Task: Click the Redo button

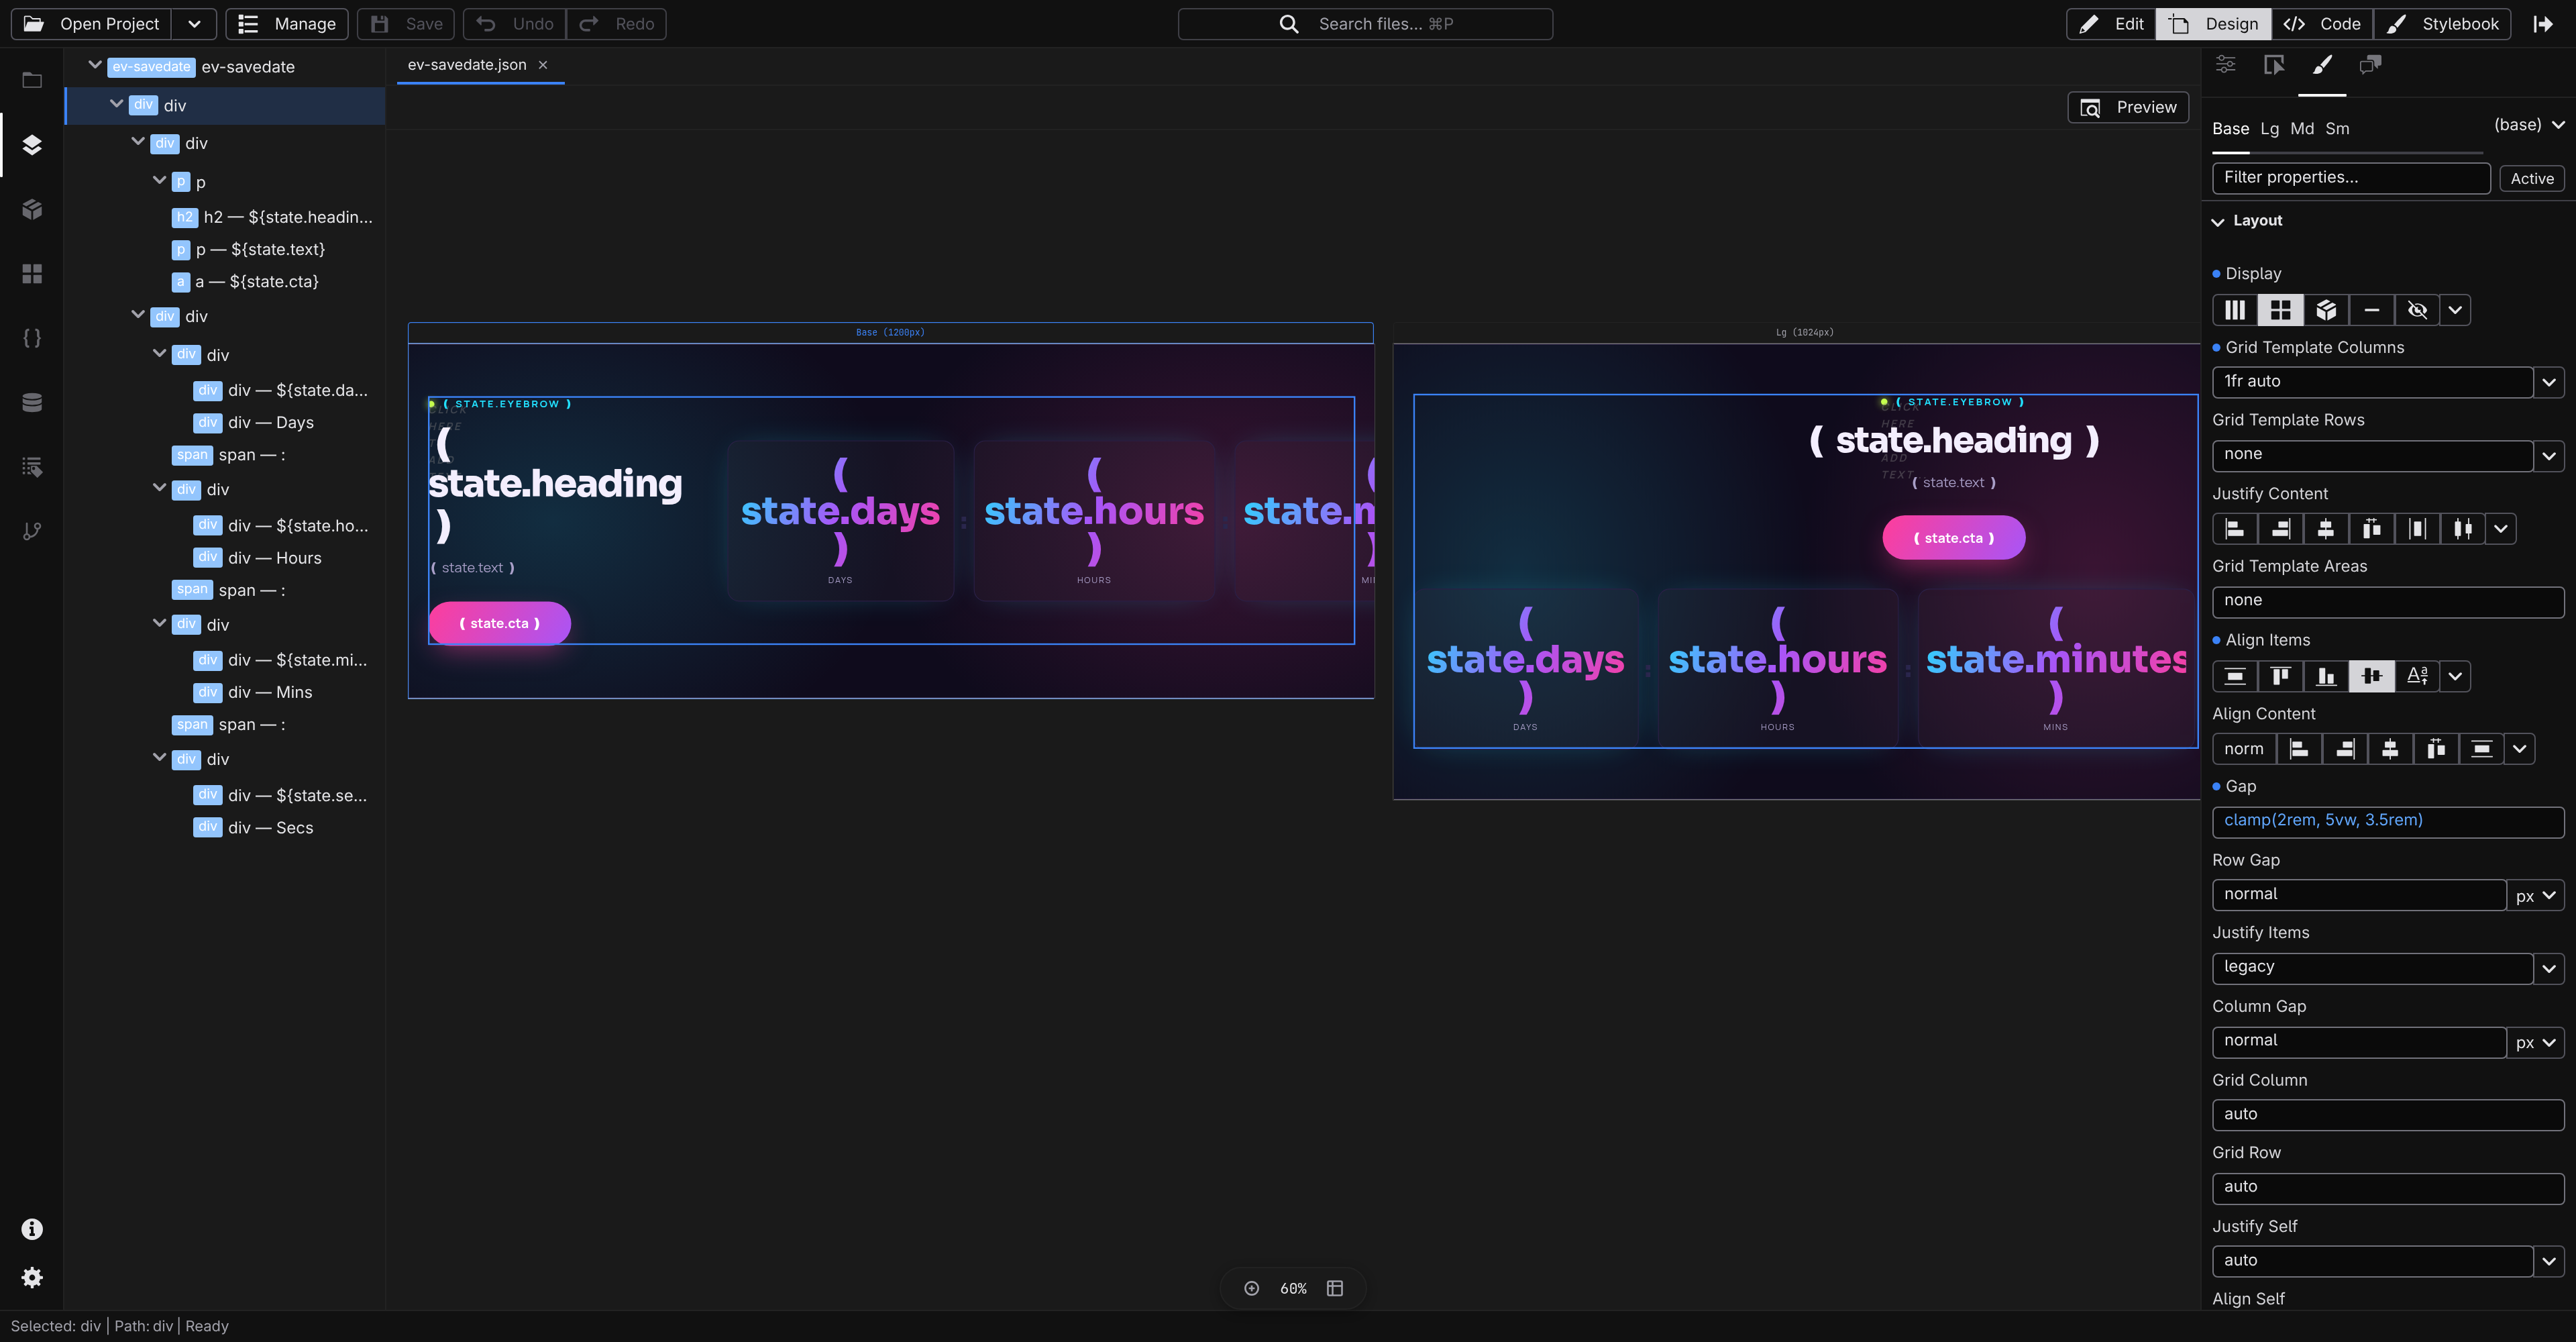Action: tap(617, 24)
